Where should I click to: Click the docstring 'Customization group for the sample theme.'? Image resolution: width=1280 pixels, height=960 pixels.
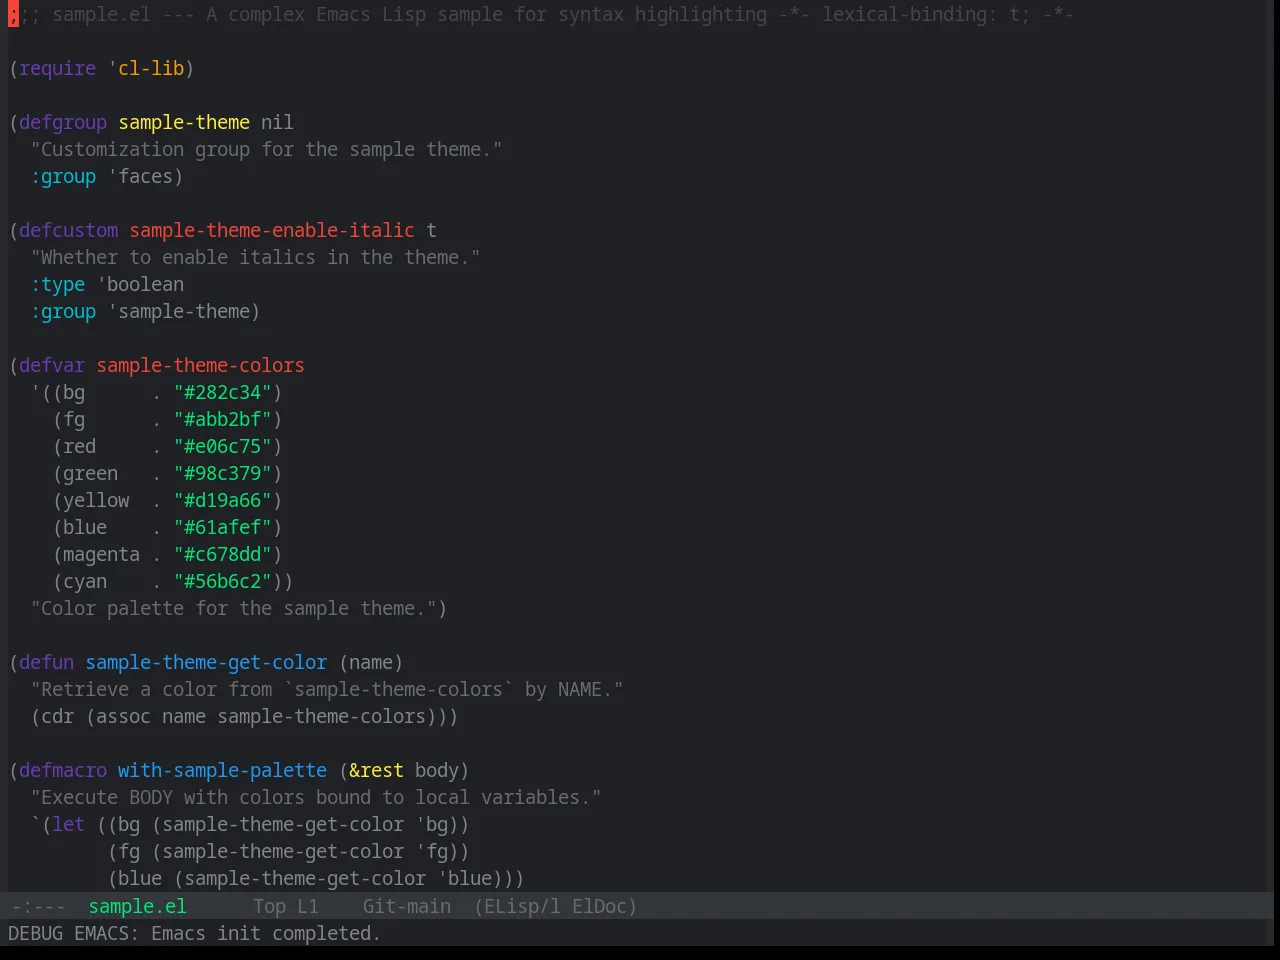coord(266,149)
